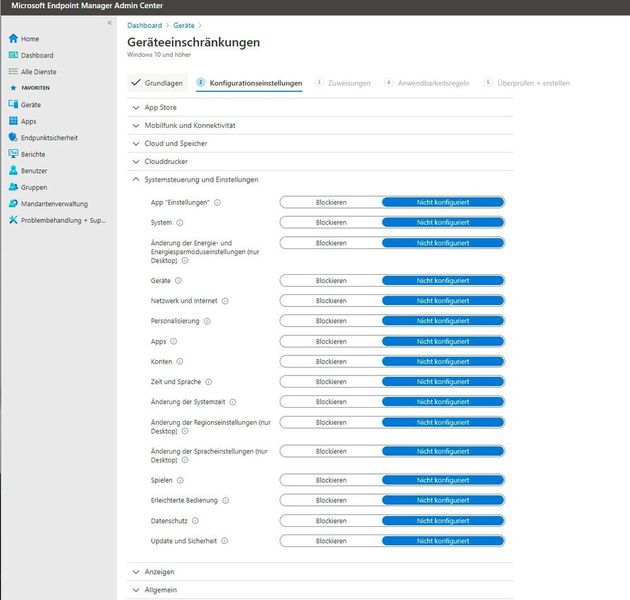Image resolution: width=630 pixels, height=600 pixels.
Task: Show info icon next to Personalisierung
Action: click(207, 321)
